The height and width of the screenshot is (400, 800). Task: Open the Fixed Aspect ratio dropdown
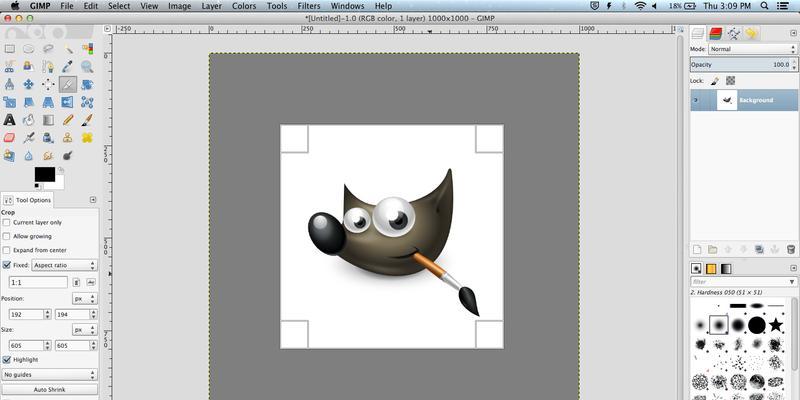64,265
